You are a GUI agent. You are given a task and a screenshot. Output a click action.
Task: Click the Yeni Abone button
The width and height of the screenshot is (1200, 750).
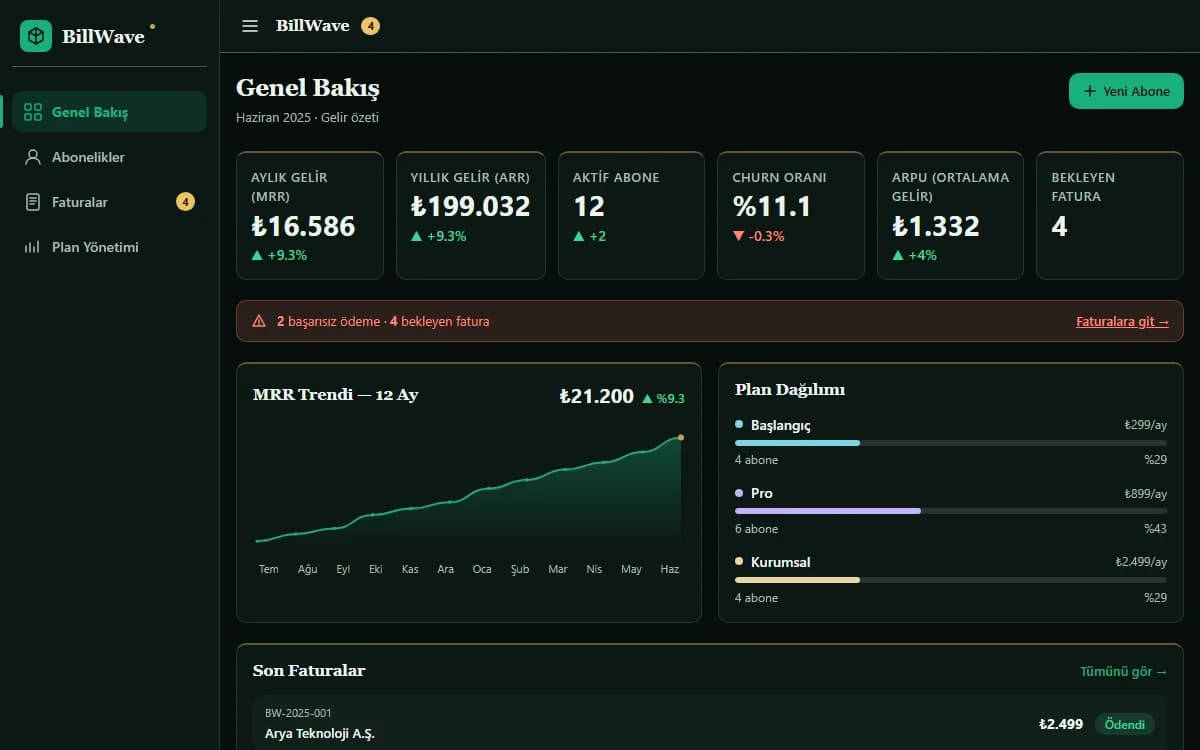point(1126,91)
